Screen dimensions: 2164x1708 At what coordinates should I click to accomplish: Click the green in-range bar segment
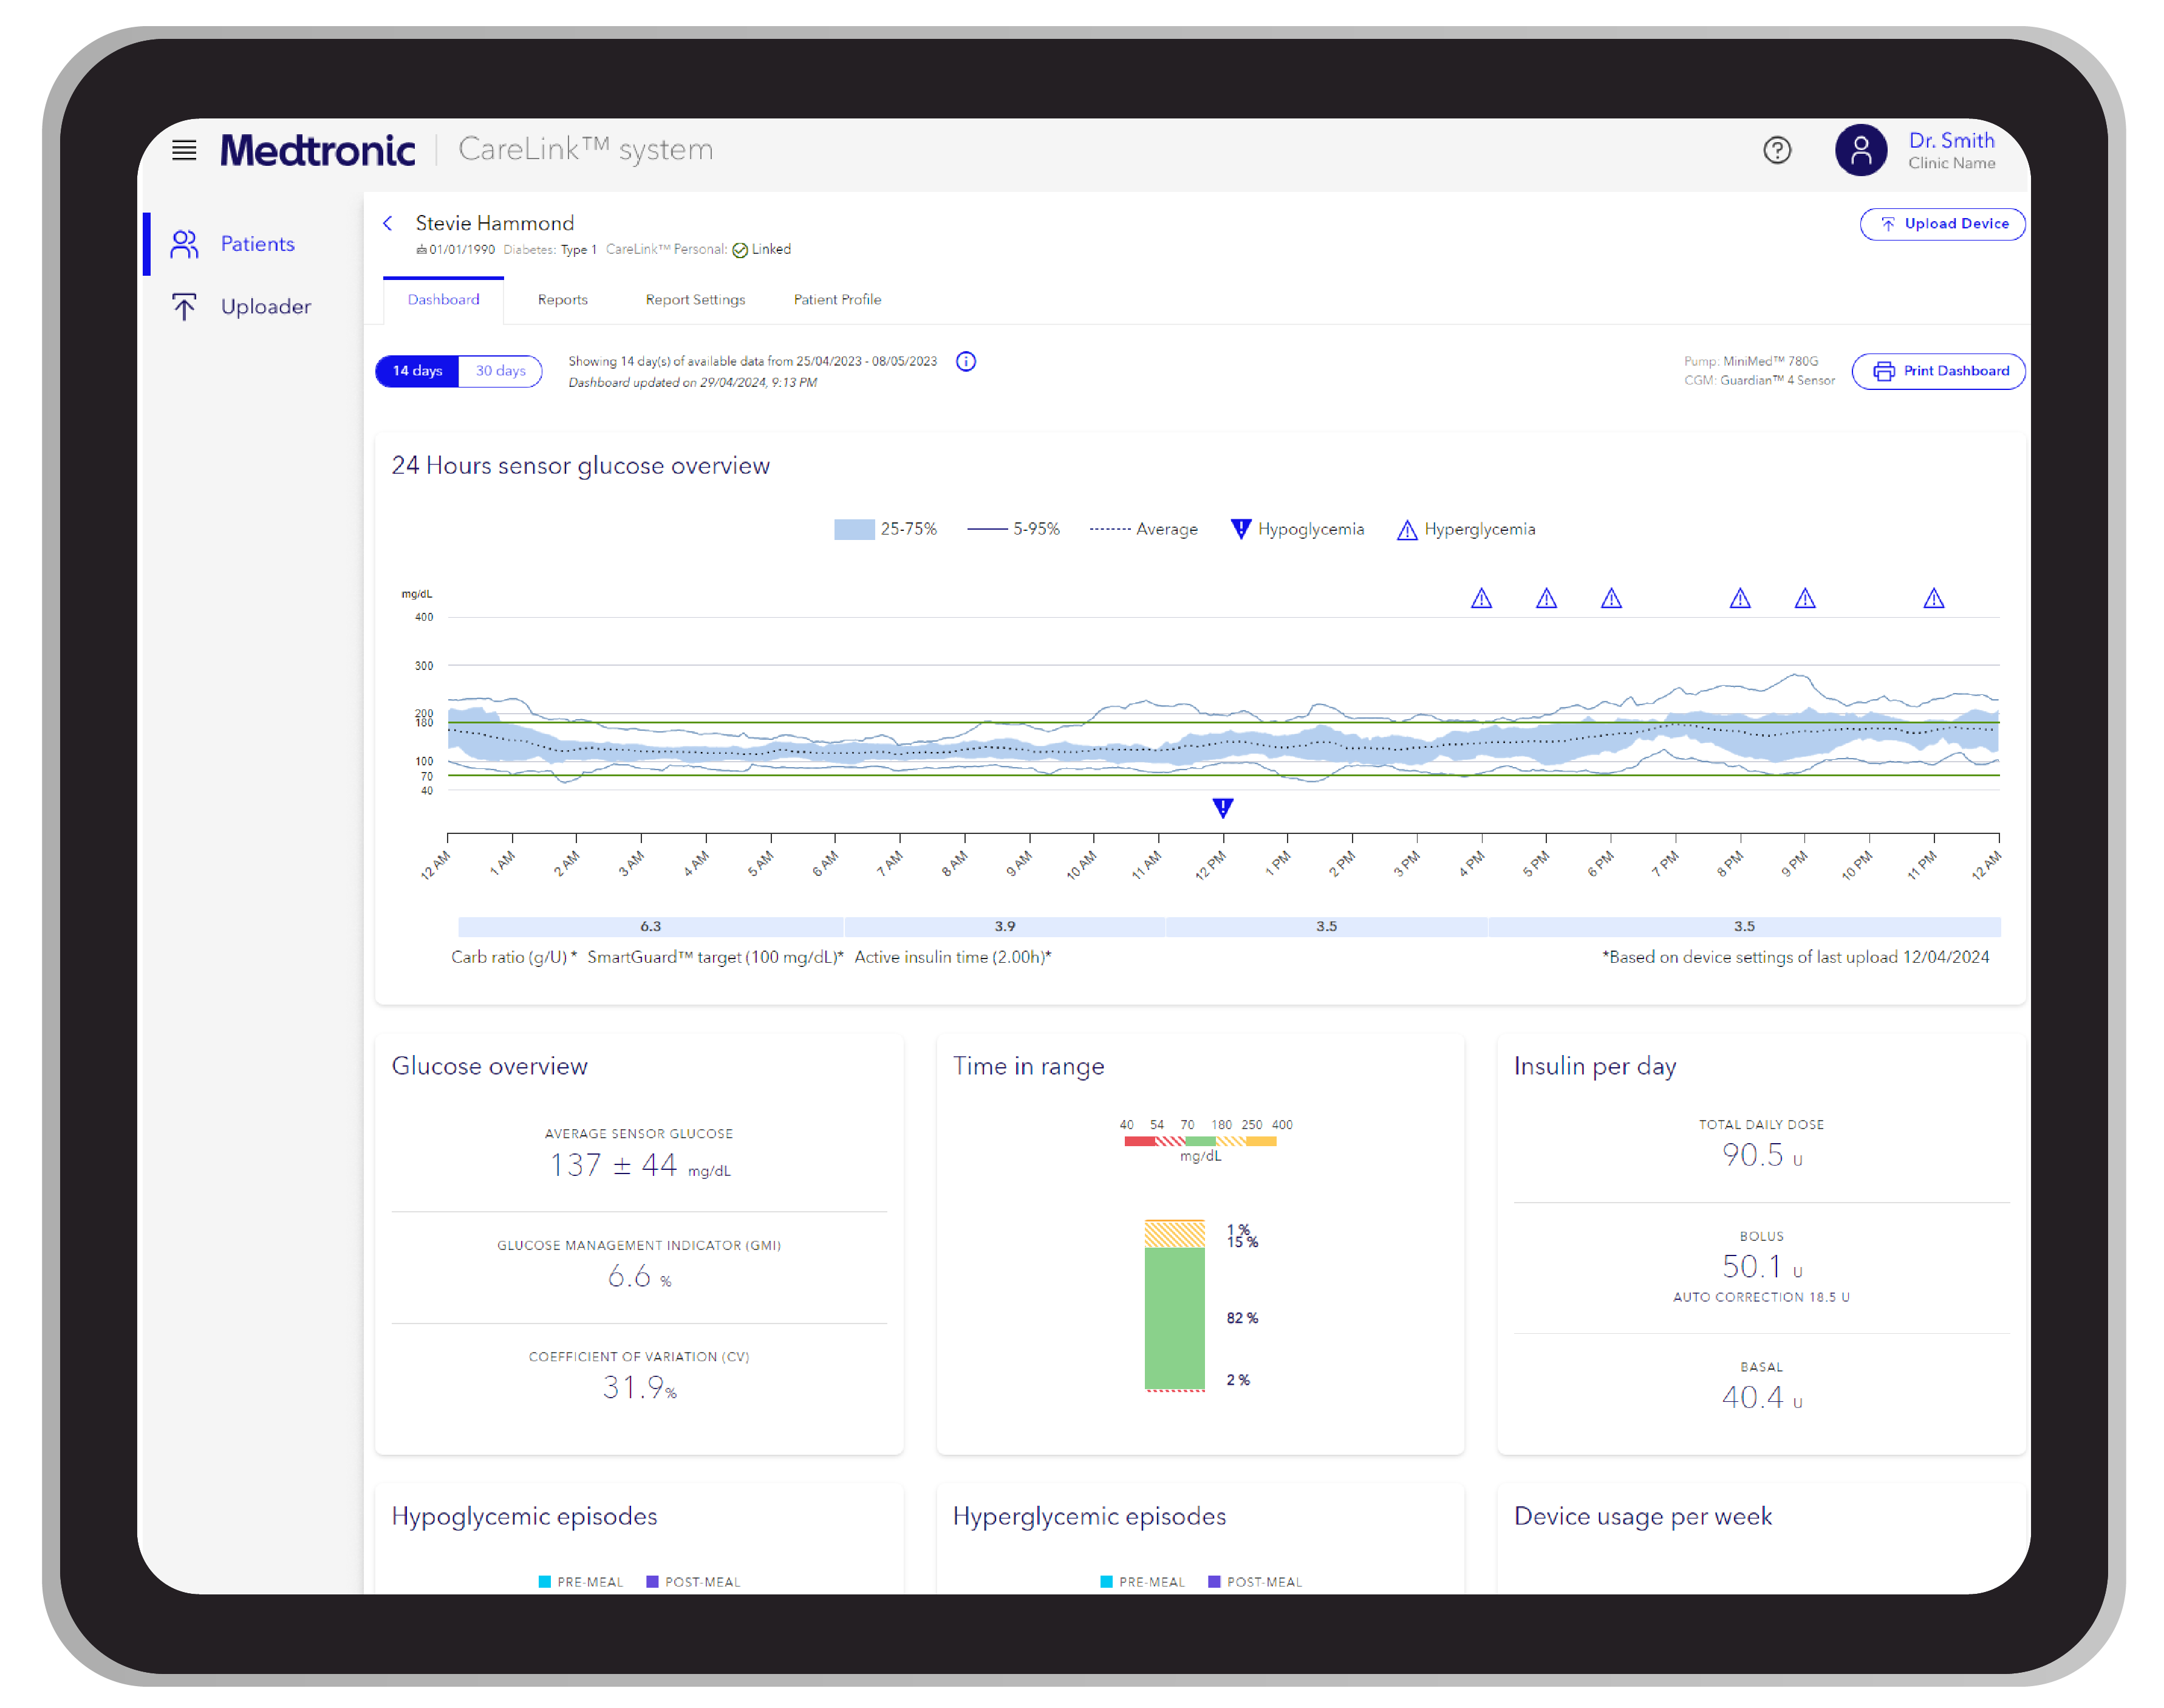(1174, 1317)
